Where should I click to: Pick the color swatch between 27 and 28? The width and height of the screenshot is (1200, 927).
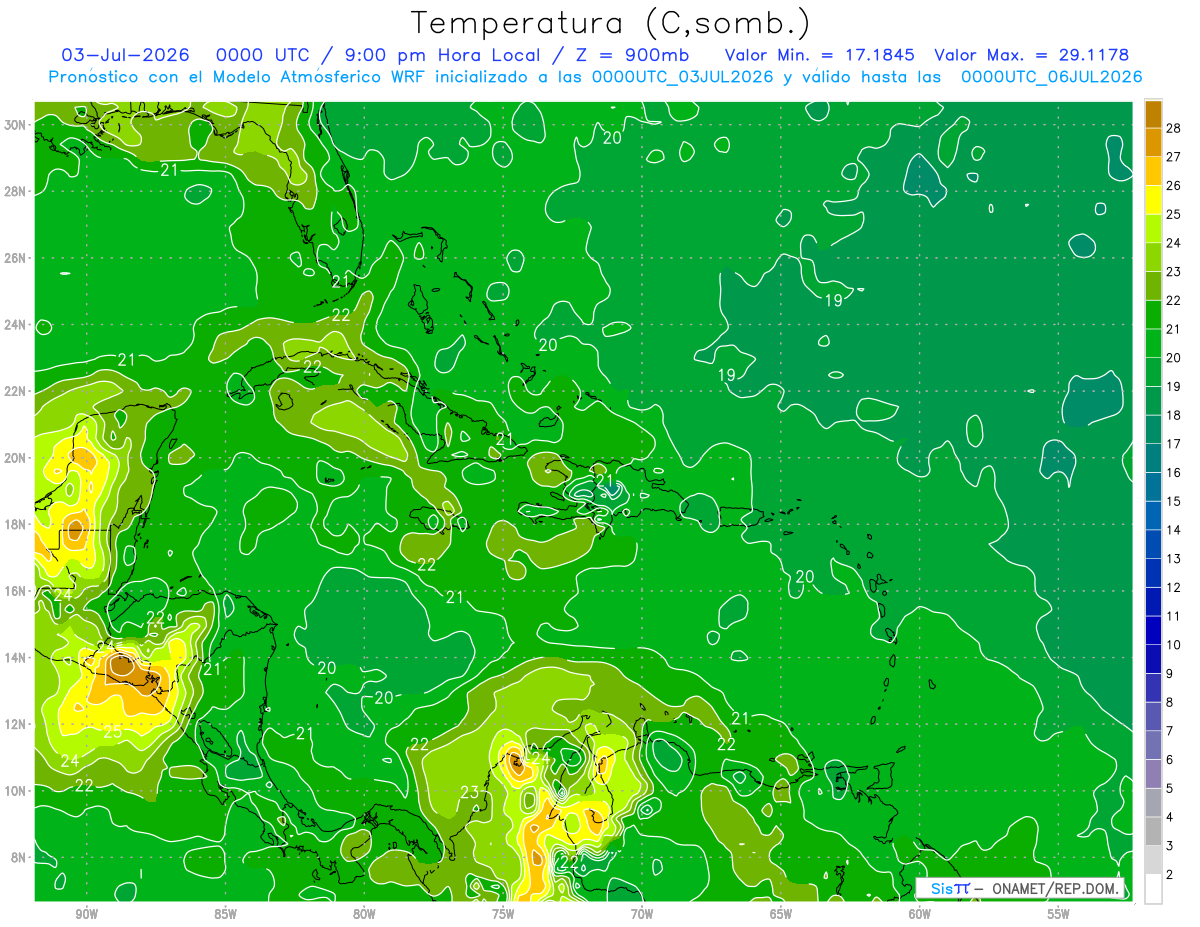pyautogui.click(x=1153, y=142)
